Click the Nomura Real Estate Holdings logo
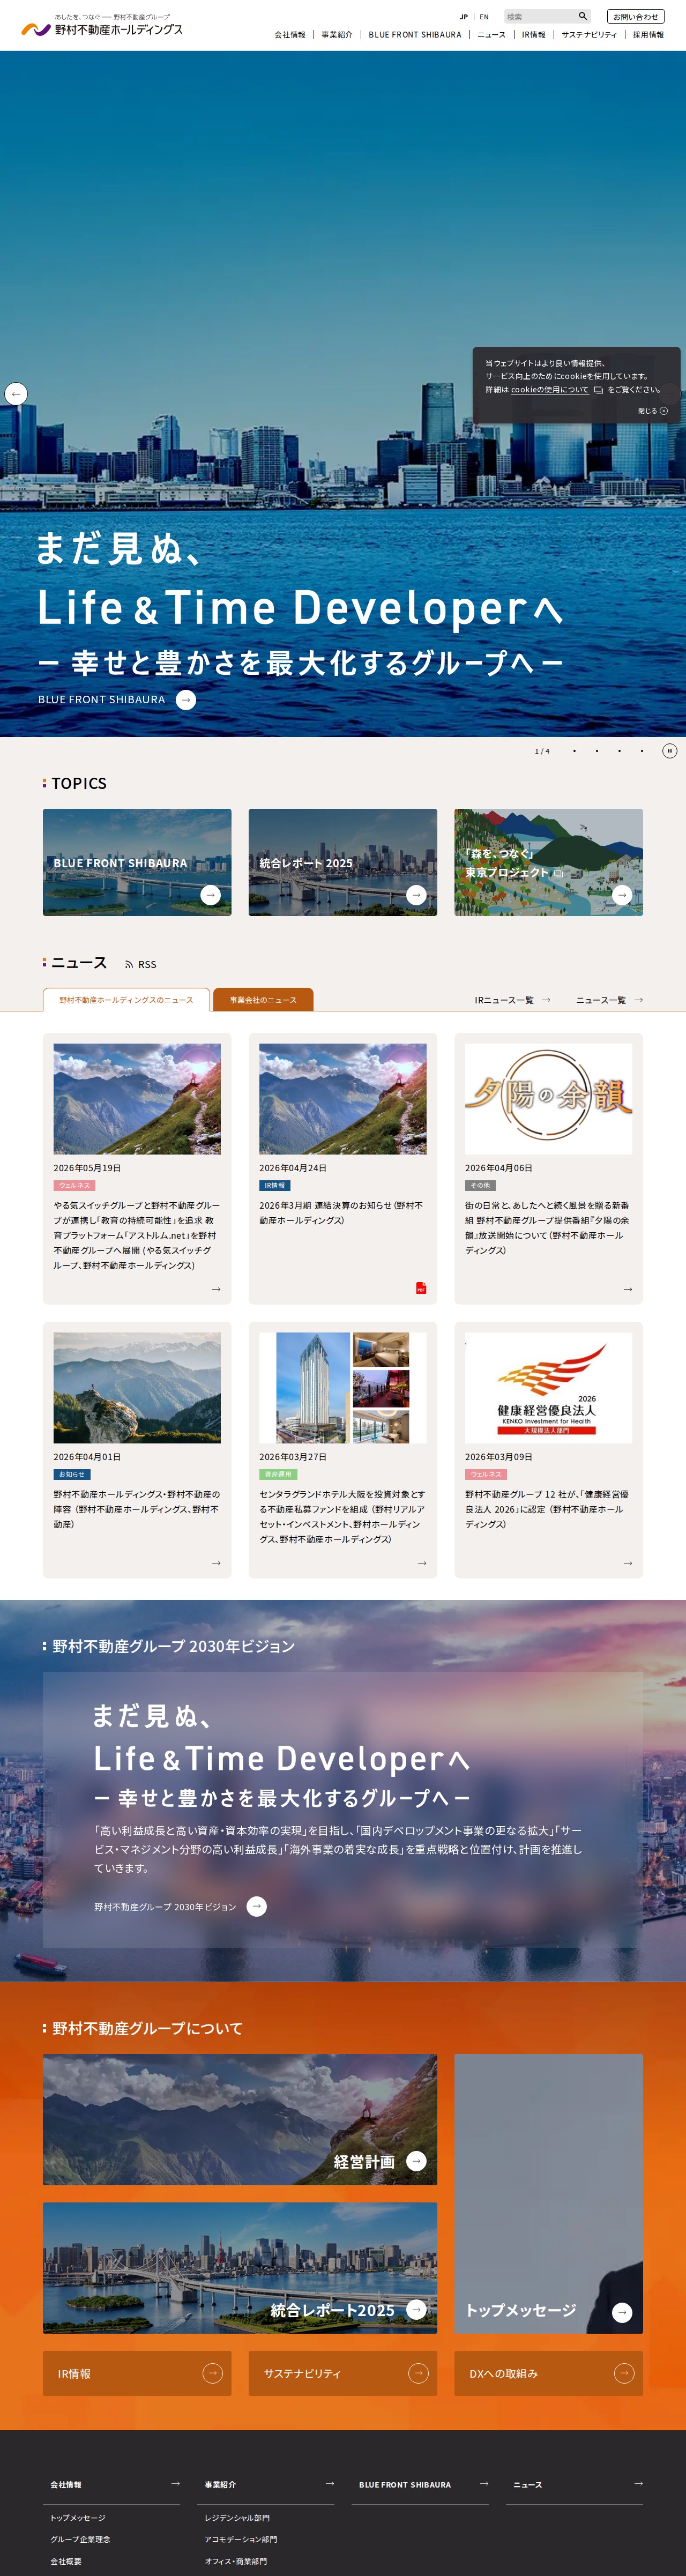The image size is (686, 2576). click(102, 26)
